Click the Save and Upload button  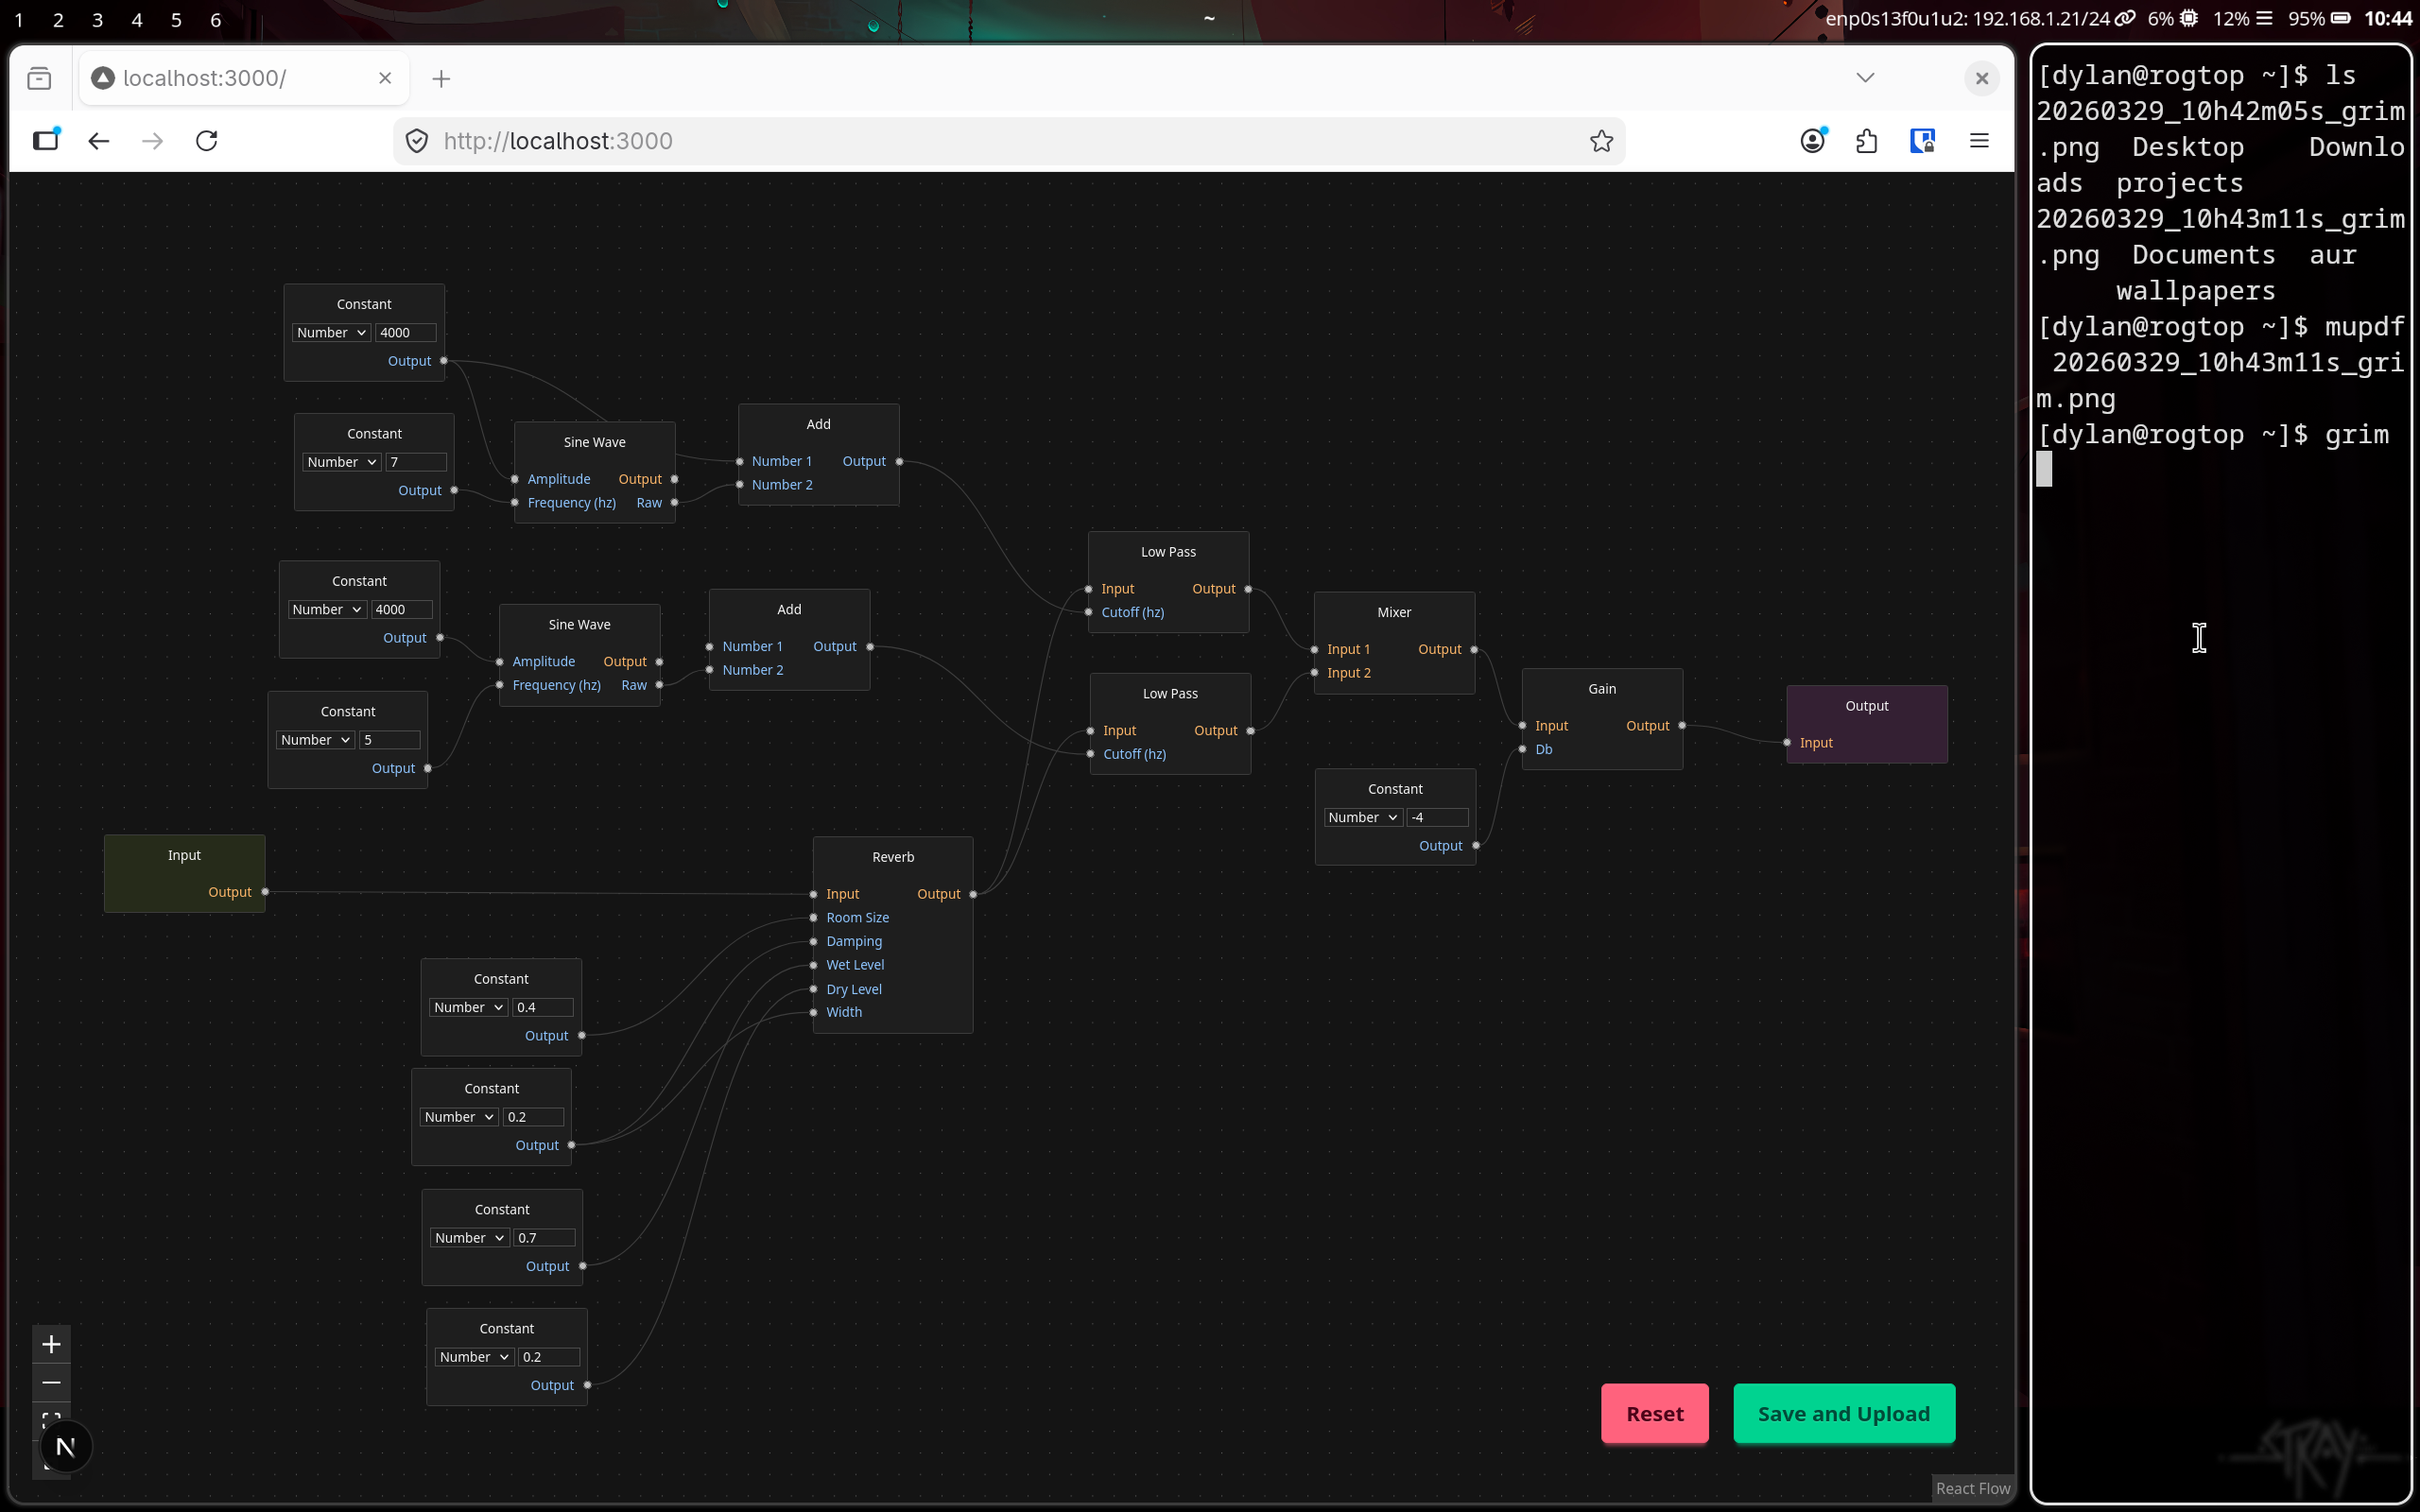(x=1843, y=1413)
